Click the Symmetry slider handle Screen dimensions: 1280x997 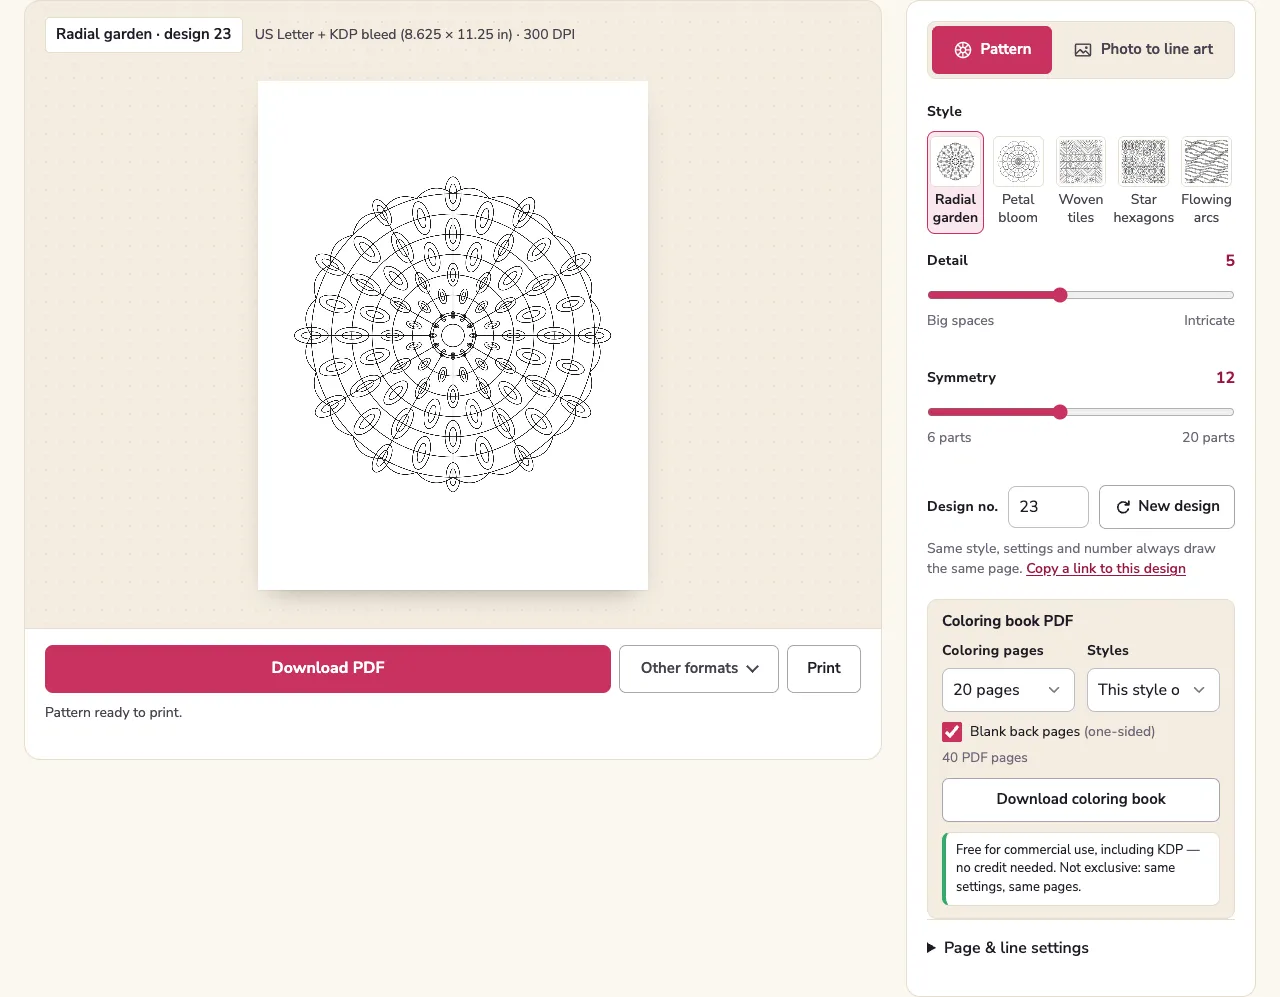1060,412
